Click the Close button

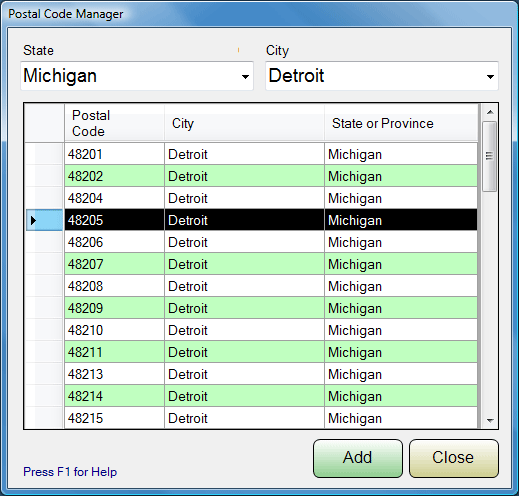click(454, 458)
